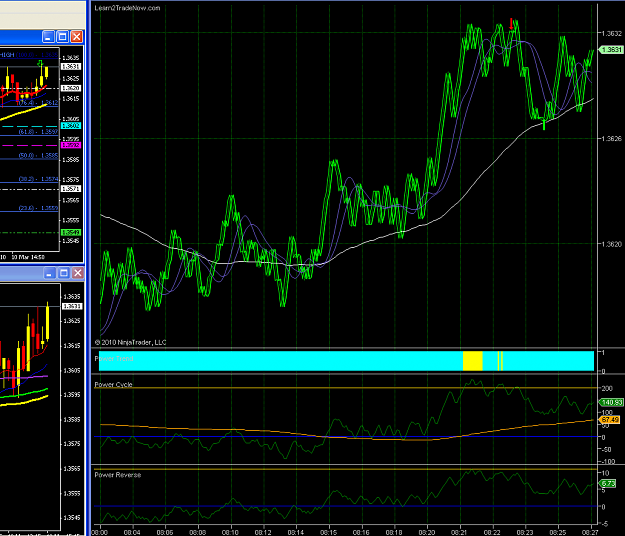Viewport: 625px width, 536px height.
Task: Click the (38.2) 1.3574 Fibonacci level label
Action: [38, 179]
